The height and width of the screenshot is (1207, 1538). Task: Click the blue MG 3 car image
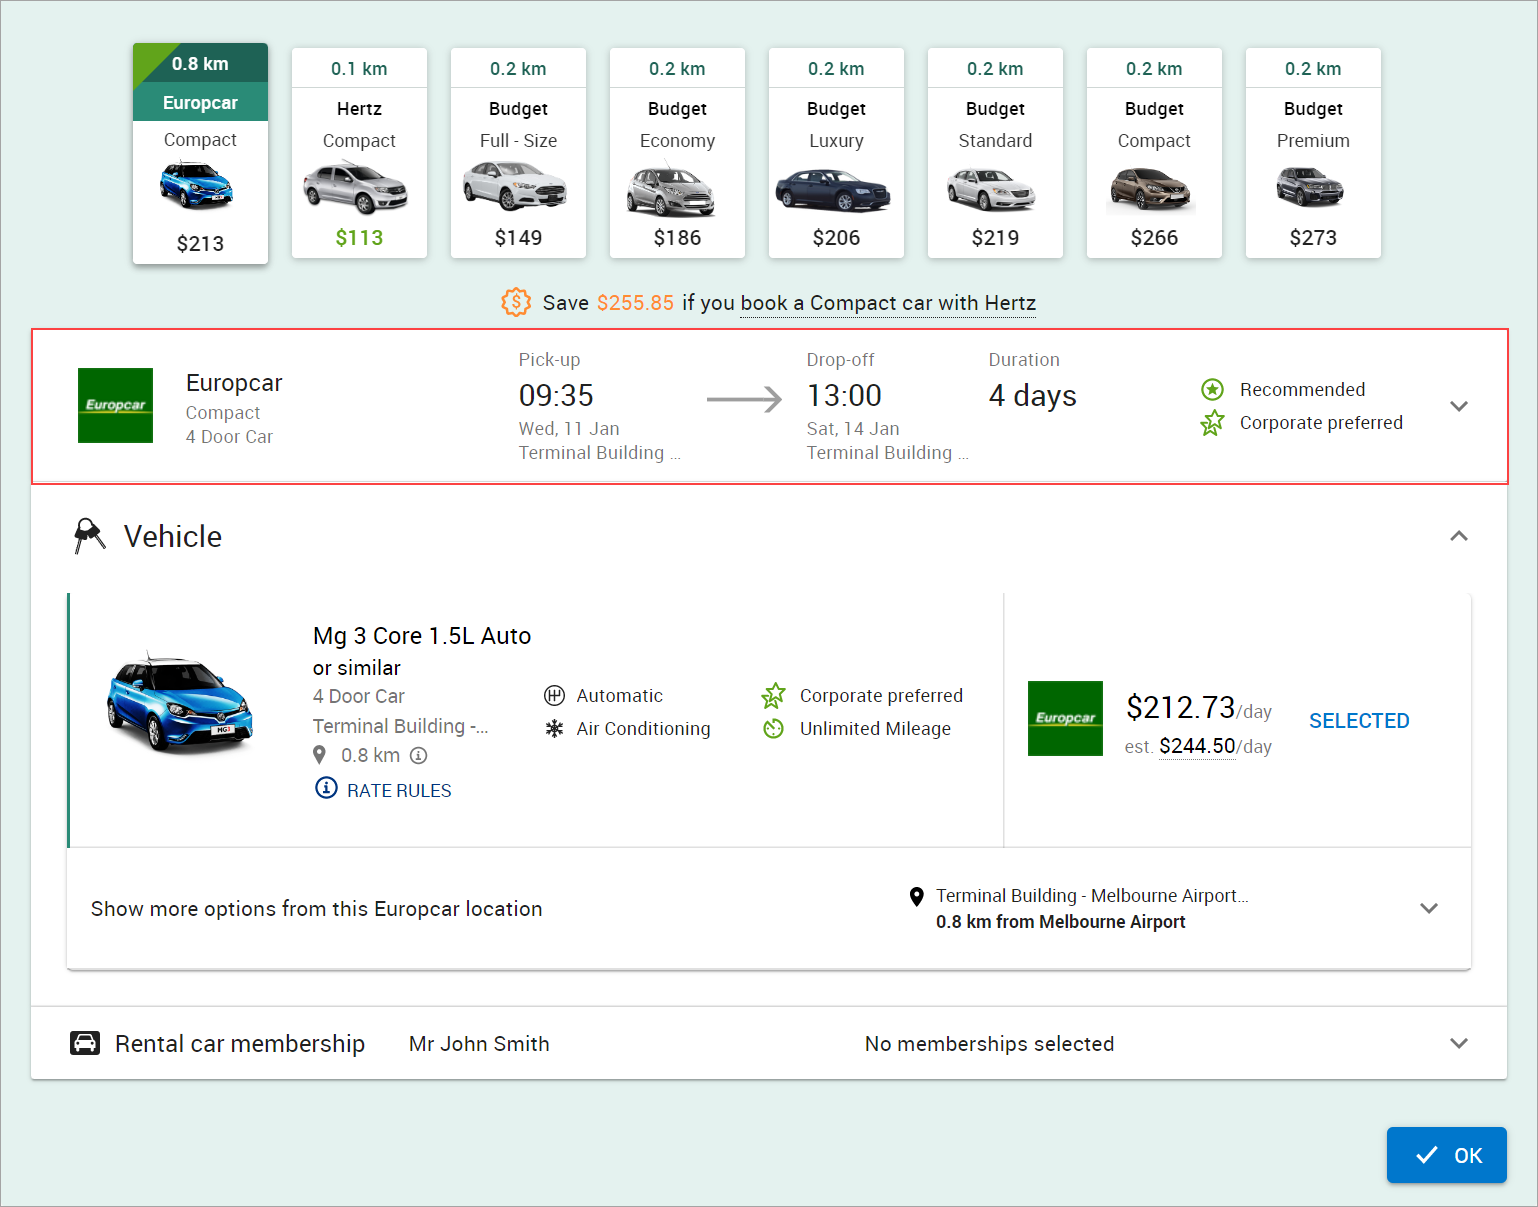click(x=180, y=702)
